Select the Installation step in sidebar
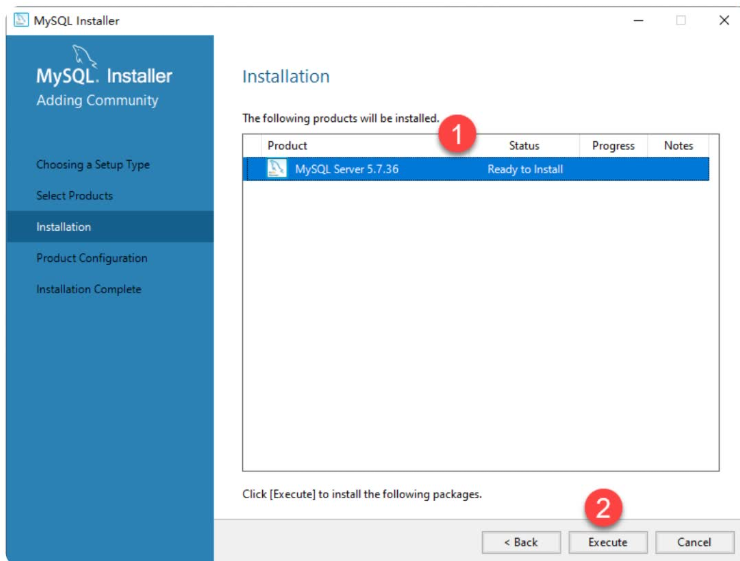Screen dimensions: 740x561 (x=110, y=226)
